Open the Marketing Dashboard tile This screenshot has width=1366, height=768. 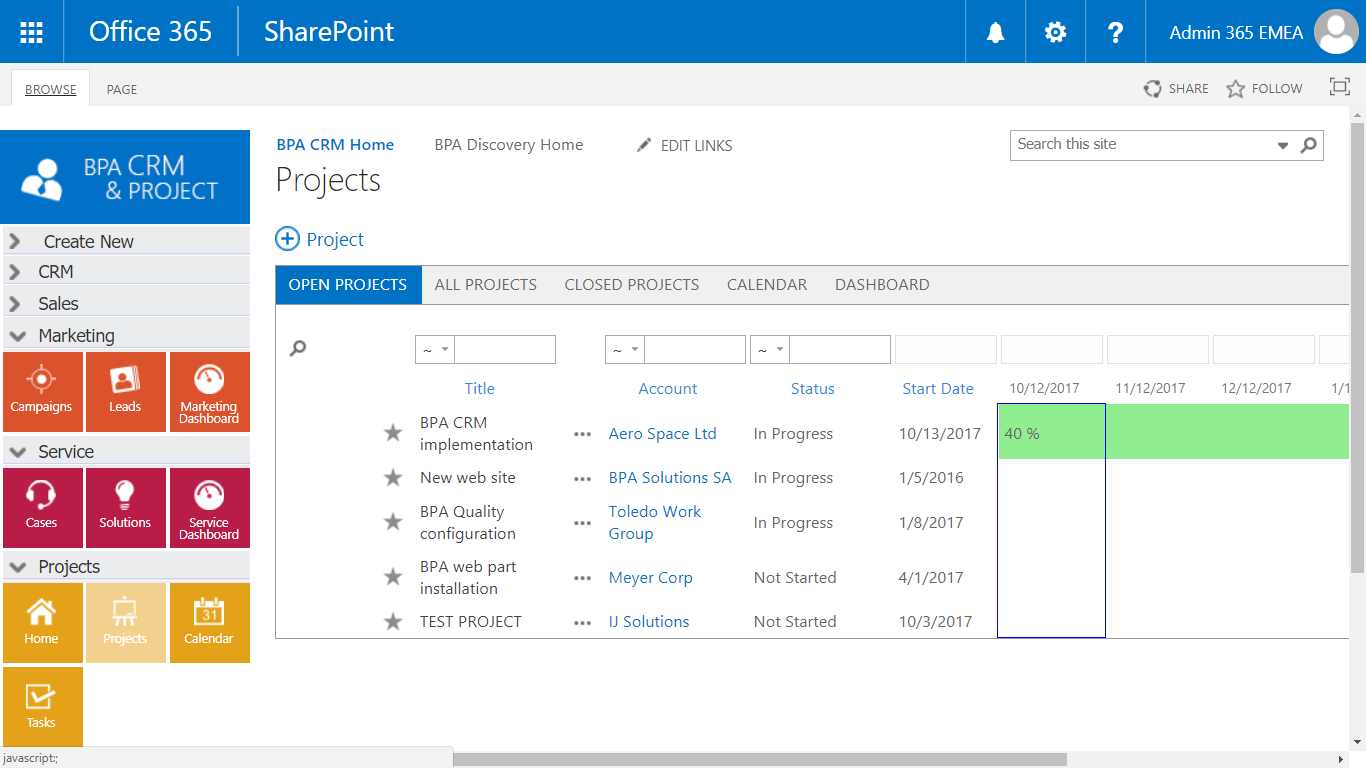209,391
